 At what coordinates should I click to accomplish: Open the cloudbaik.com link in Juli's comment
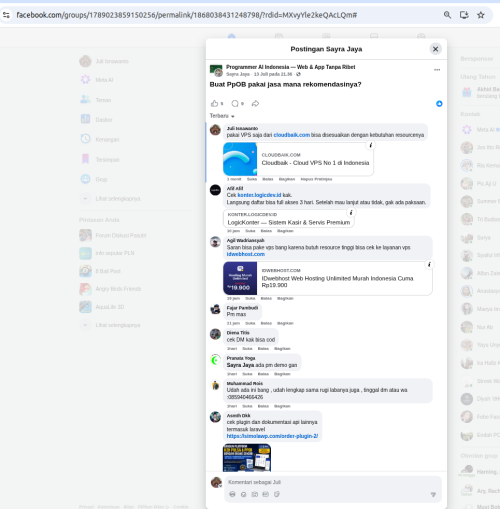tap(292, 135)
